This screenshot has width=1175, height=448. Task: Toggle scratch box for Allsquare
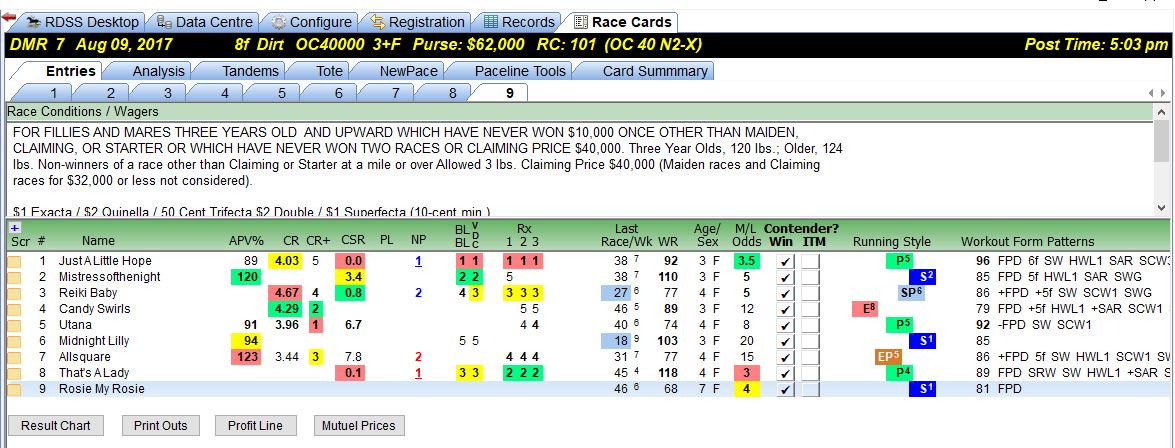click(x=15, y=357)
